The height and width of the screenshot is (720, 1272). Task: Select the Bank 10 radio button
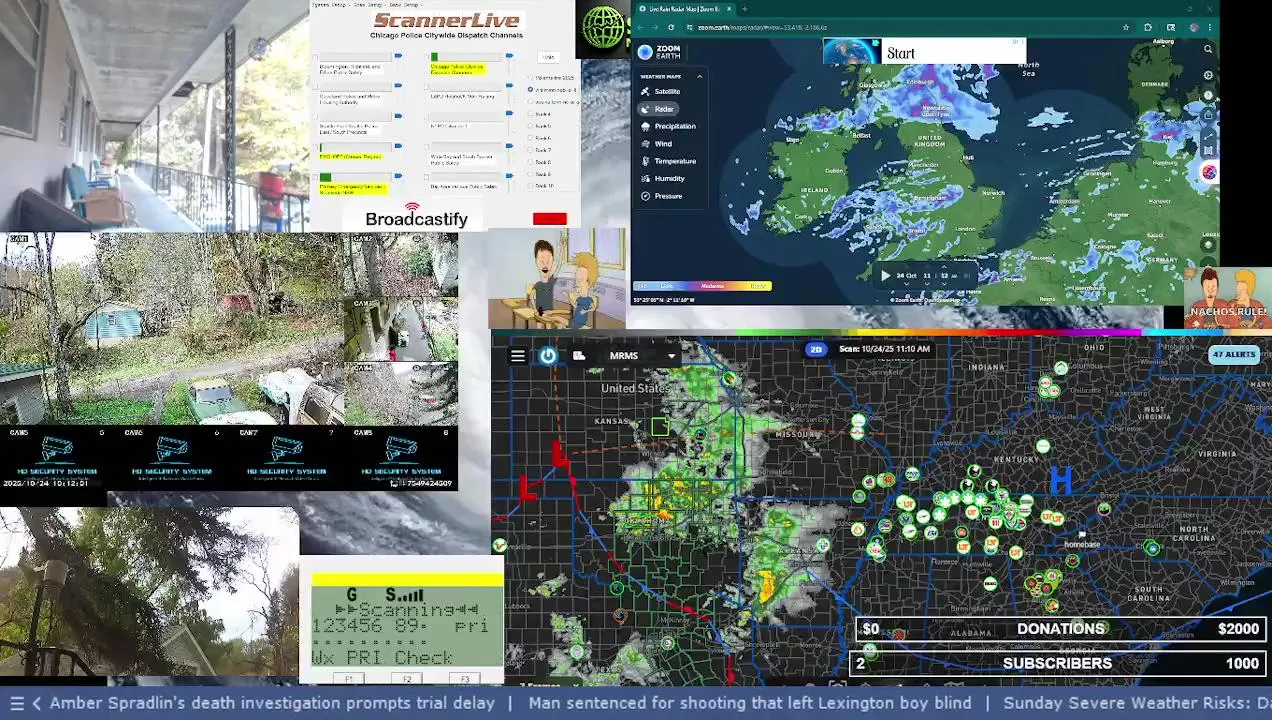[x=530, y=186]
